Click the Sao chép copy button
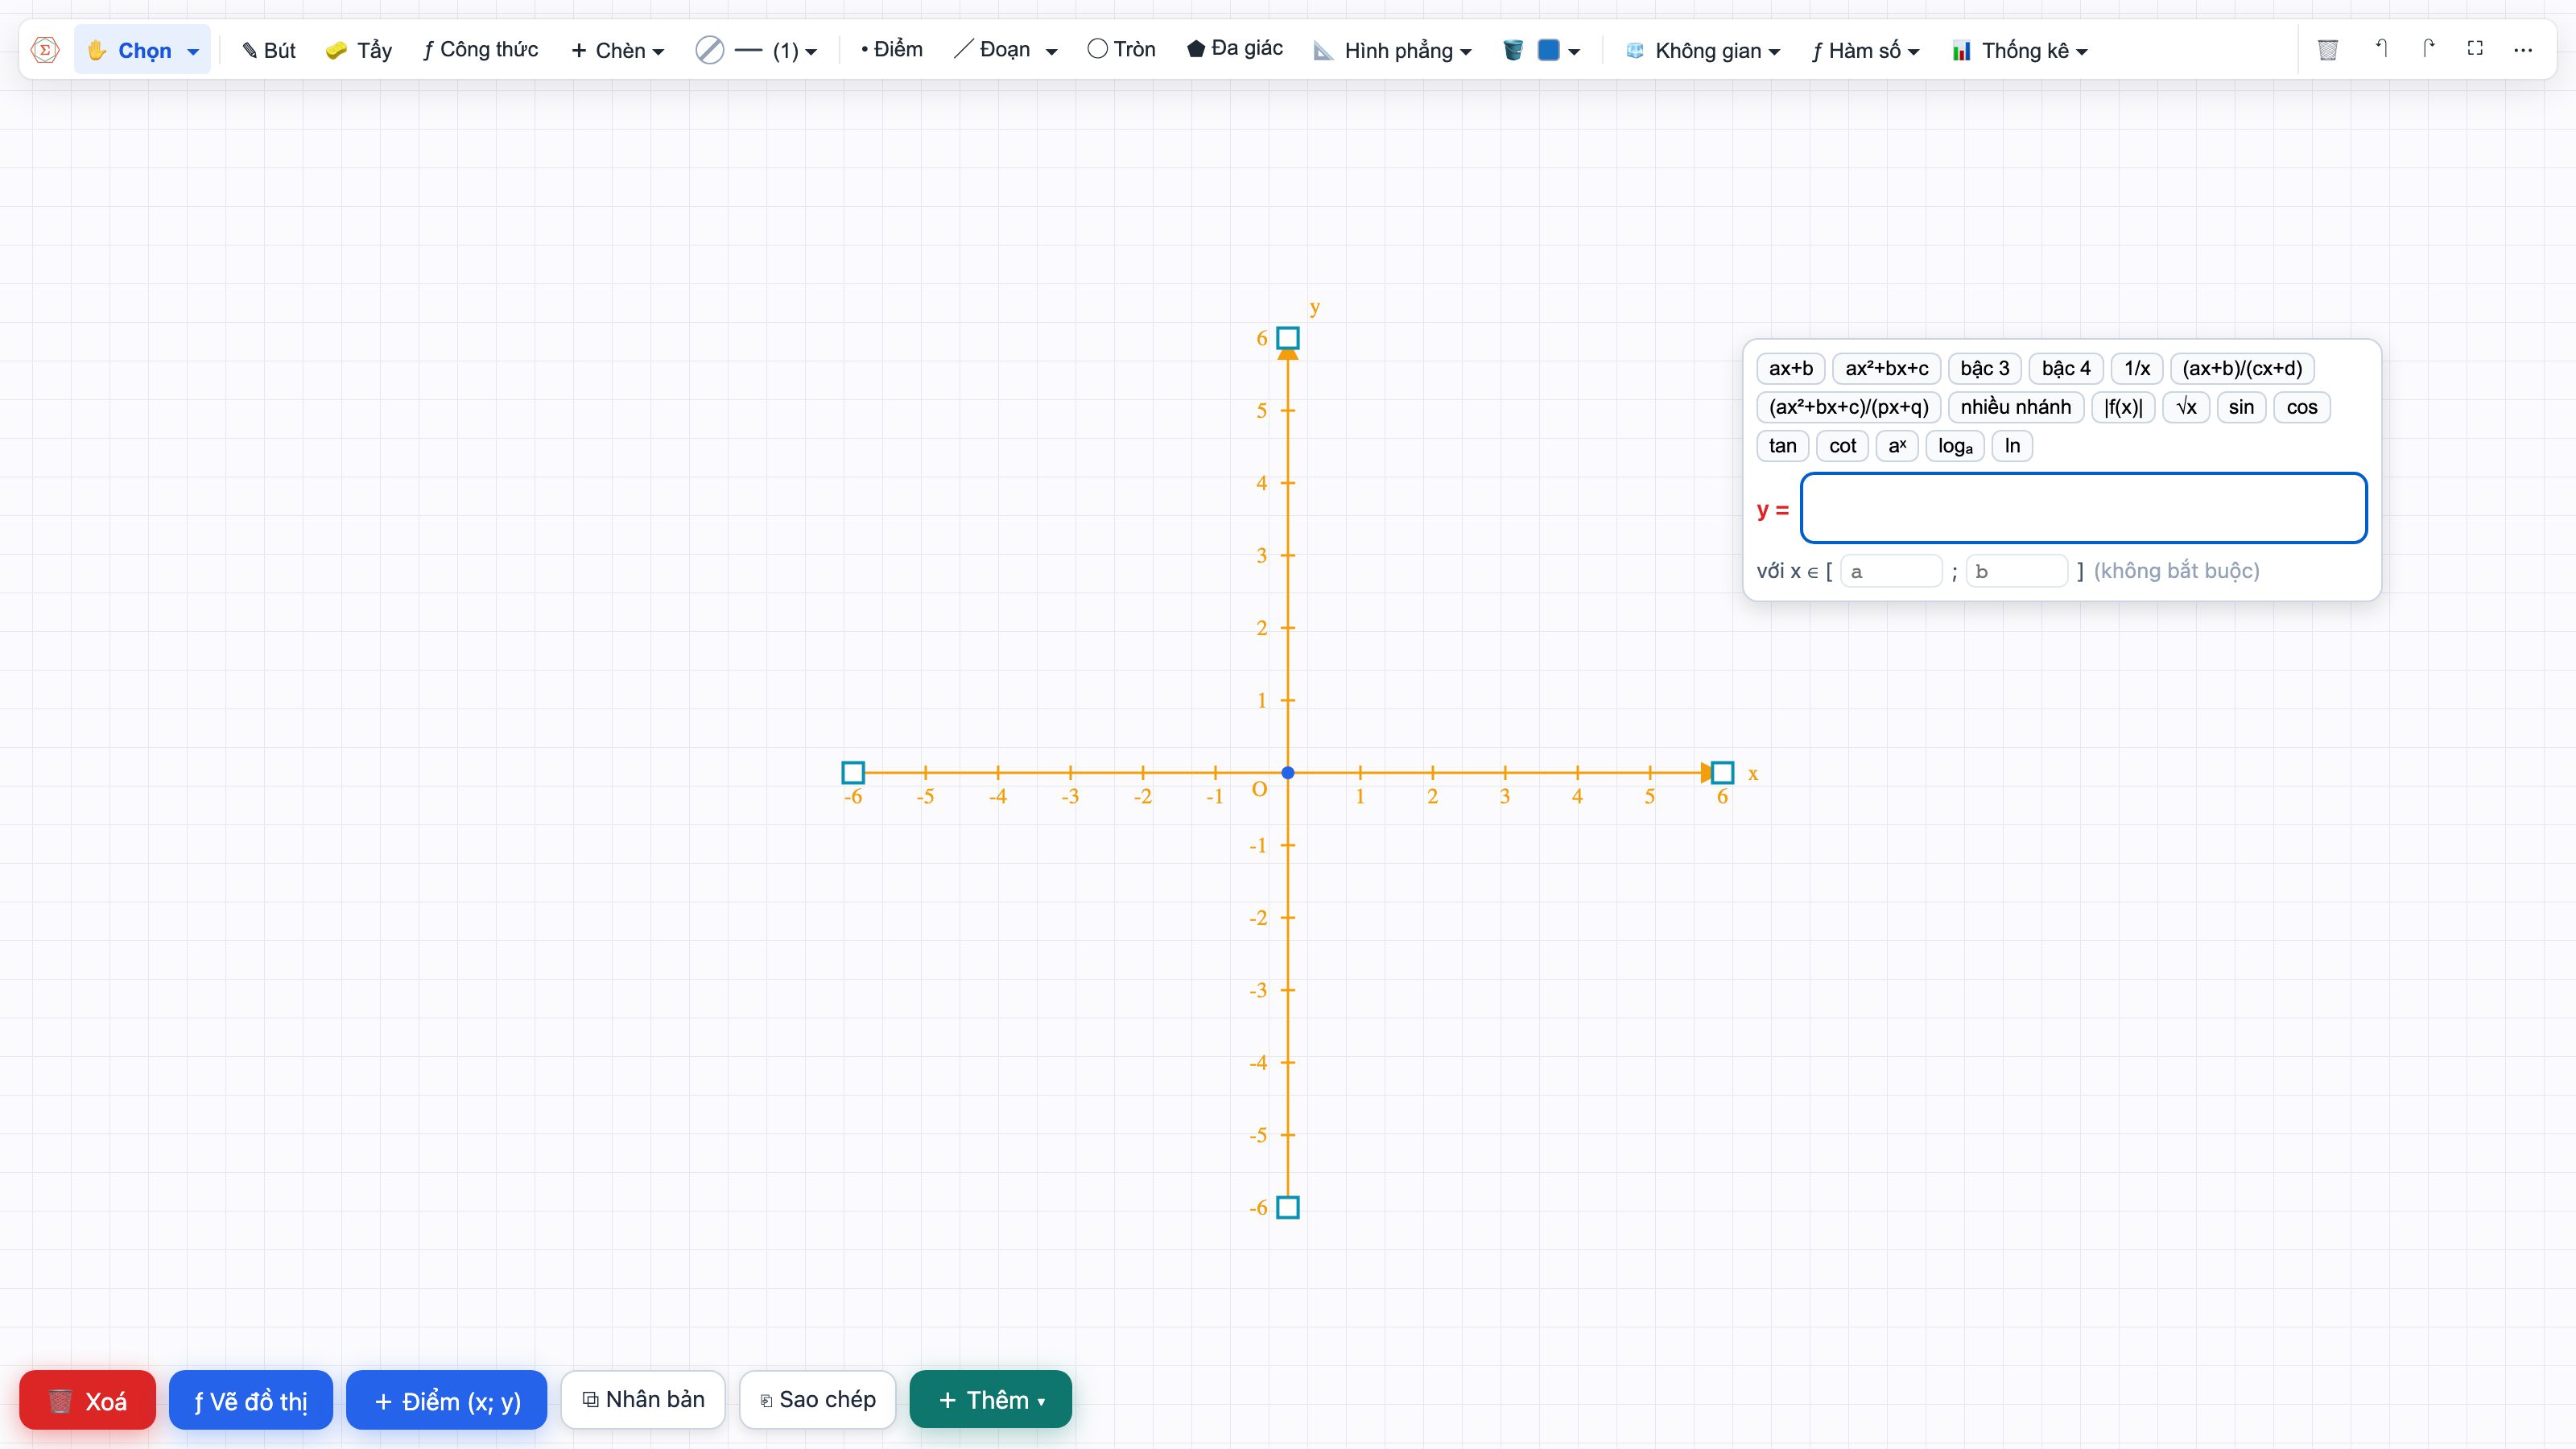 tap(818, 1399)
